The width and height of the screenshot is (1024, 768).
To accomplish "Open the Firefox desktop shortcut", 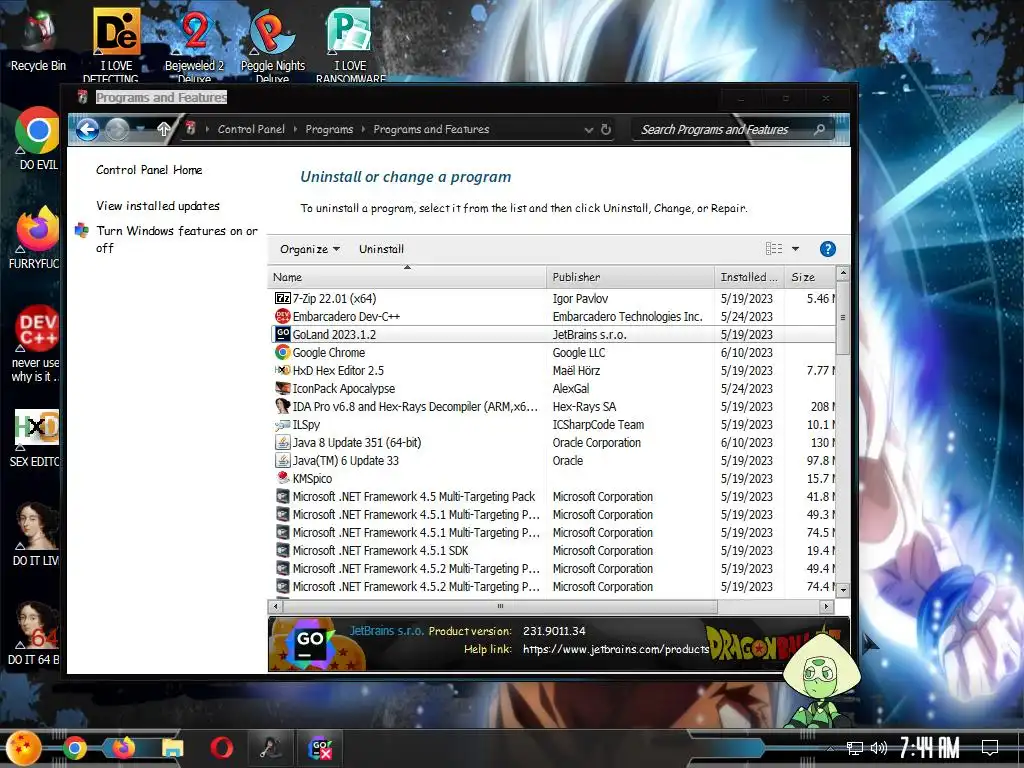I will click(x=37, y=238).
